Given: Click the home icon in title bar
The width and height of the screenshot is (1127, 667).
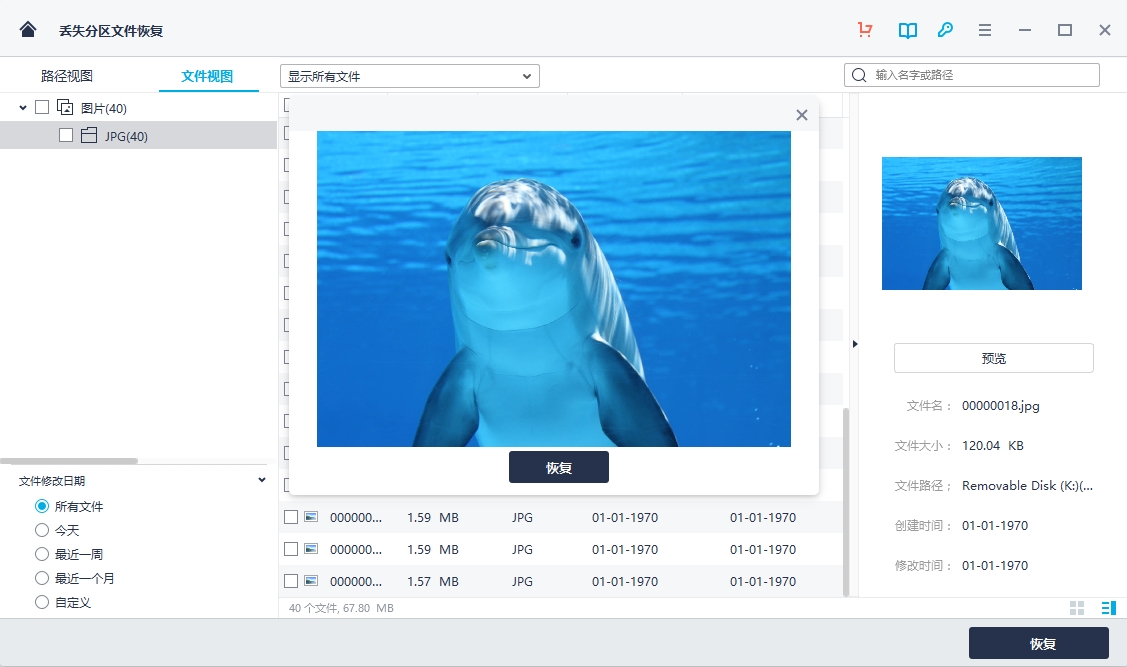Looking at the screenshot, I should (28, 30).
